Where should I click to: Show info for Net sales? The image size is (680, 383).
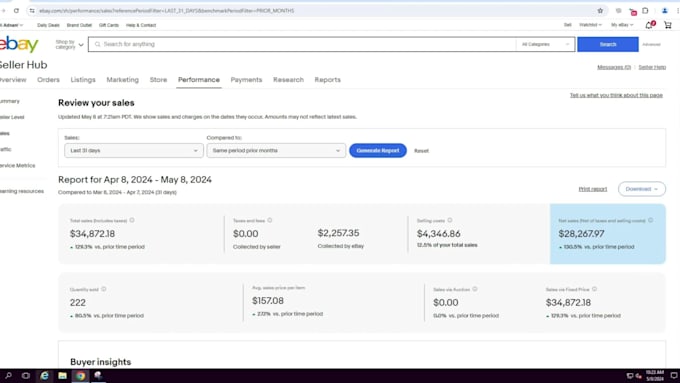pyautogui.click(x=651, y=220)
